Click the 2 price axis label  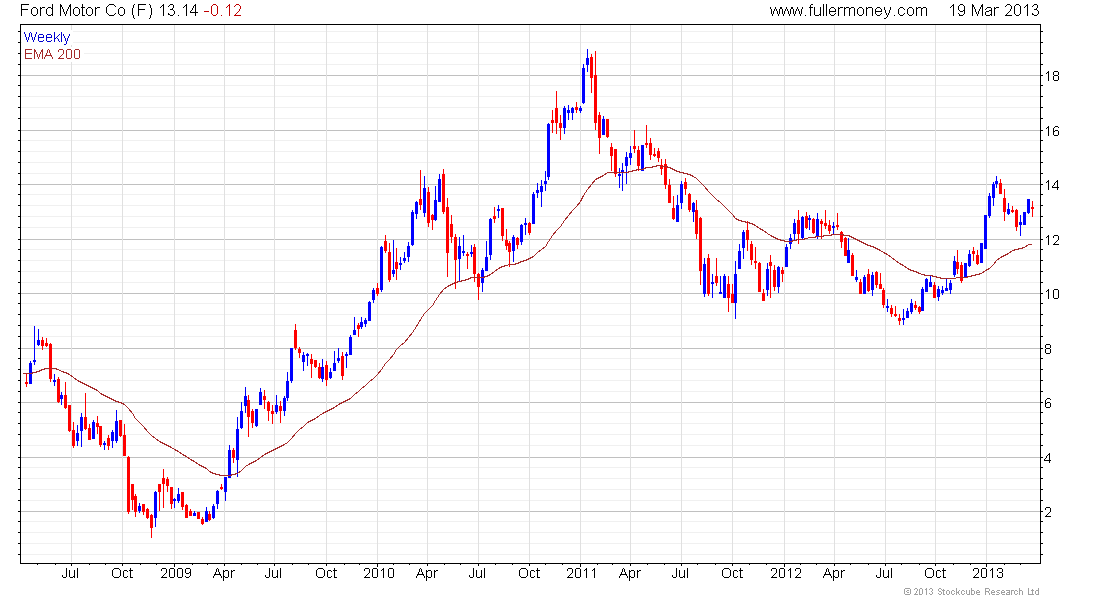pyautogui.click(x=1048, y=512)
